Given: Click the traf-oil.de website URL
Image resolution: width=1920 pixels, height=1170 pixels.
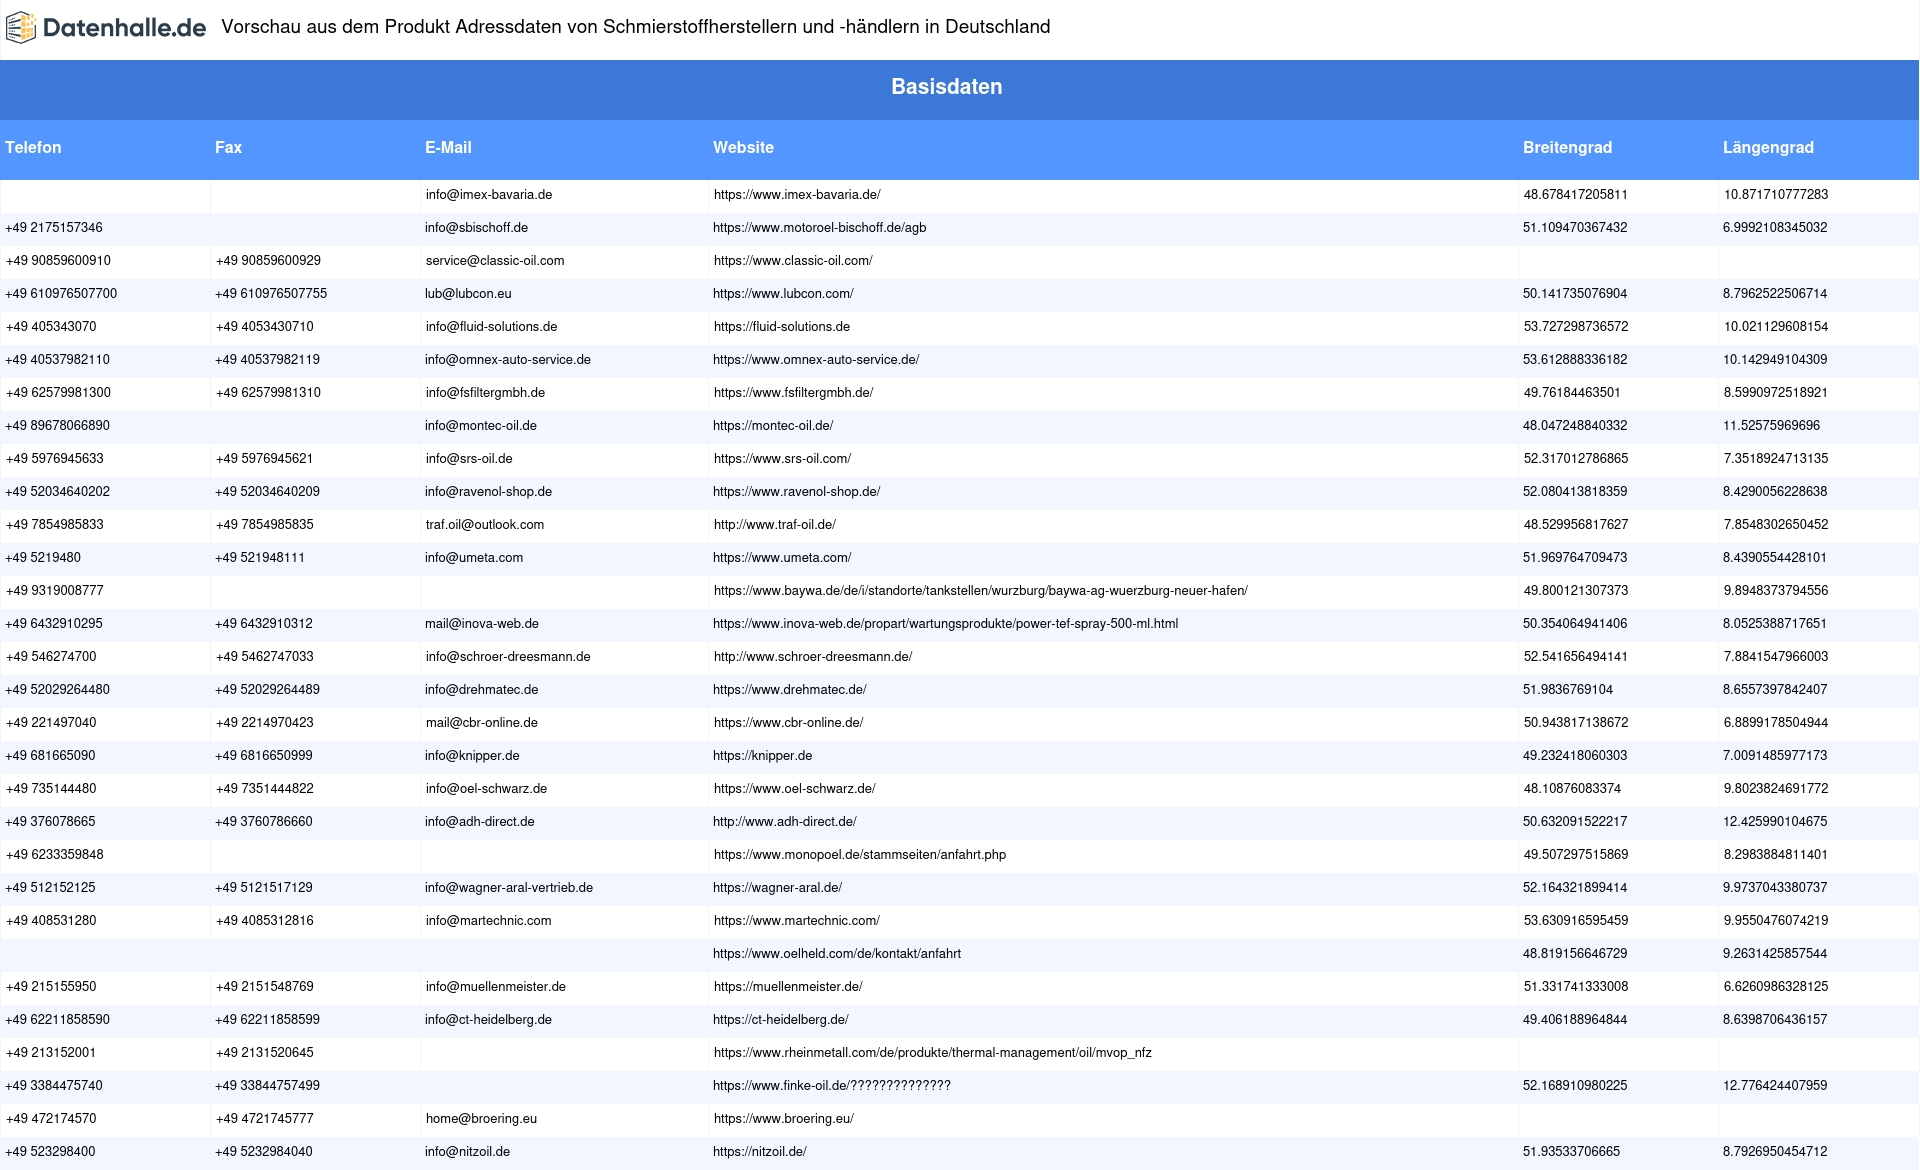Looking at the screenshot, I should [x=774, y=525].
